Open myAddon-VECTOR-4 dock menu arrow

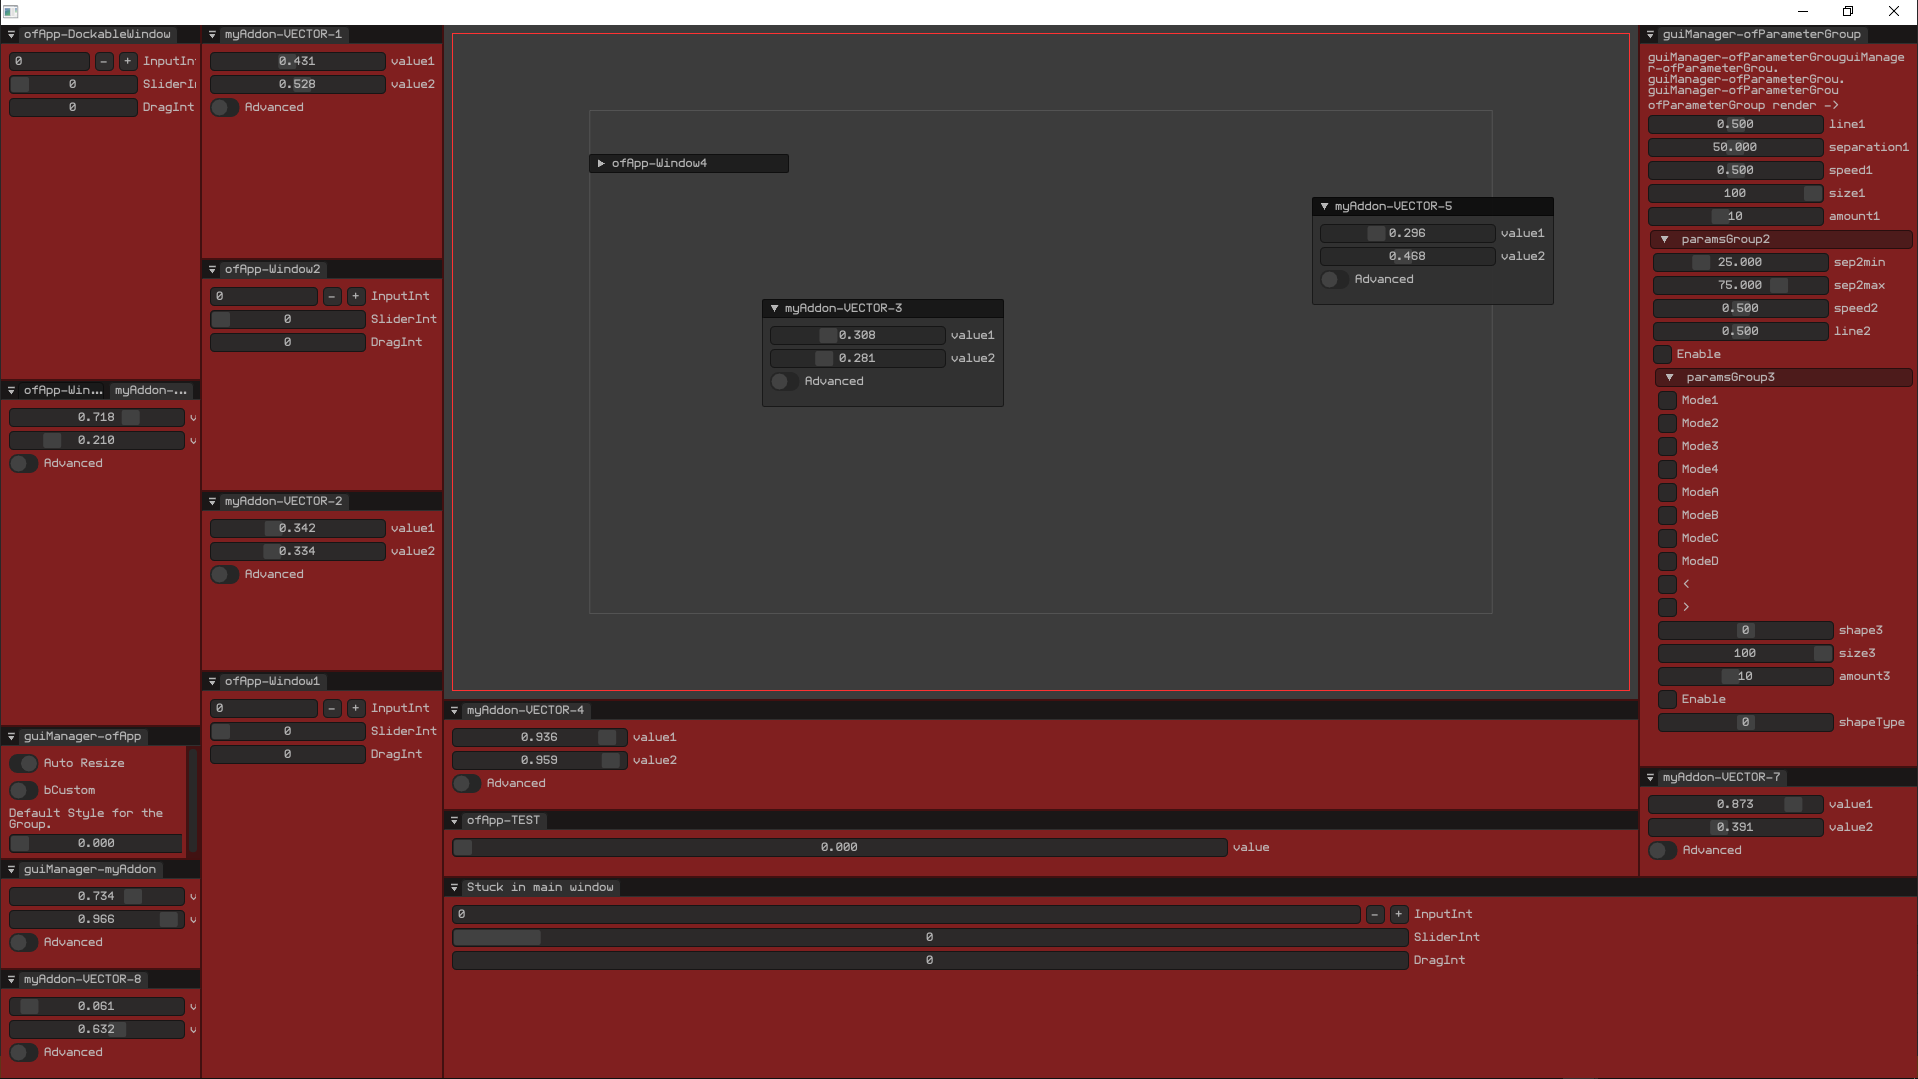[x=454, y=710]
